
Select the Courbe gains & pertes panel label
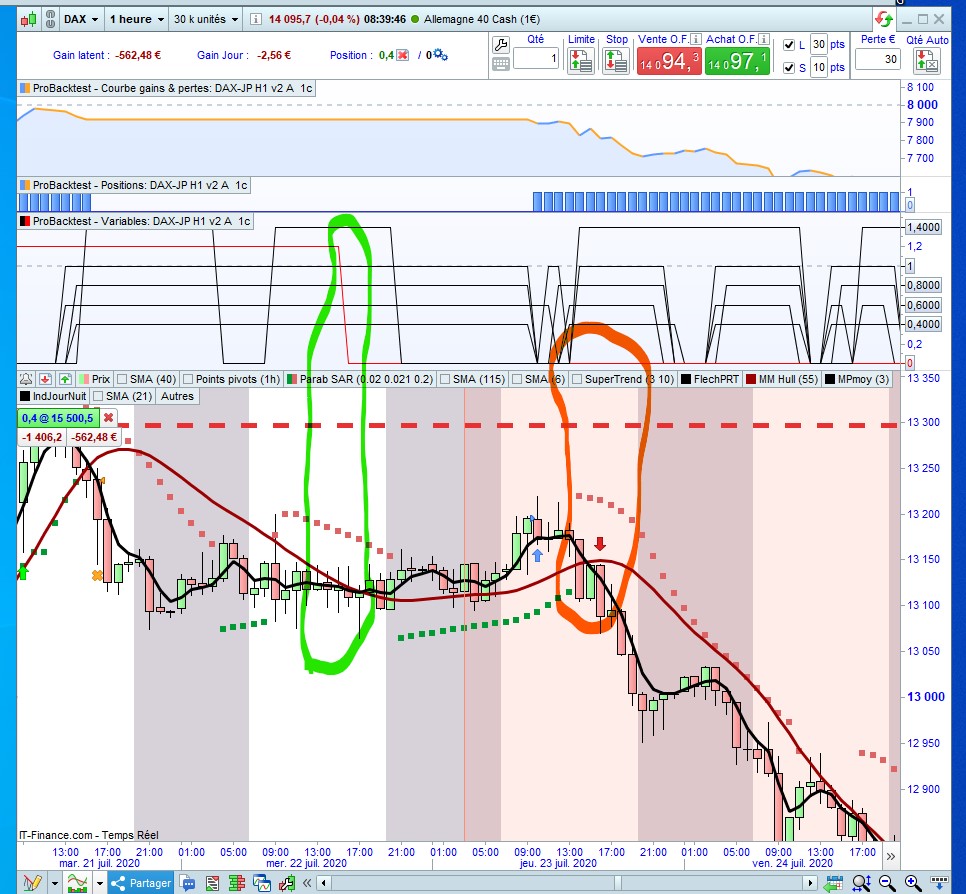pyautogui.click(x=168, y=88)
